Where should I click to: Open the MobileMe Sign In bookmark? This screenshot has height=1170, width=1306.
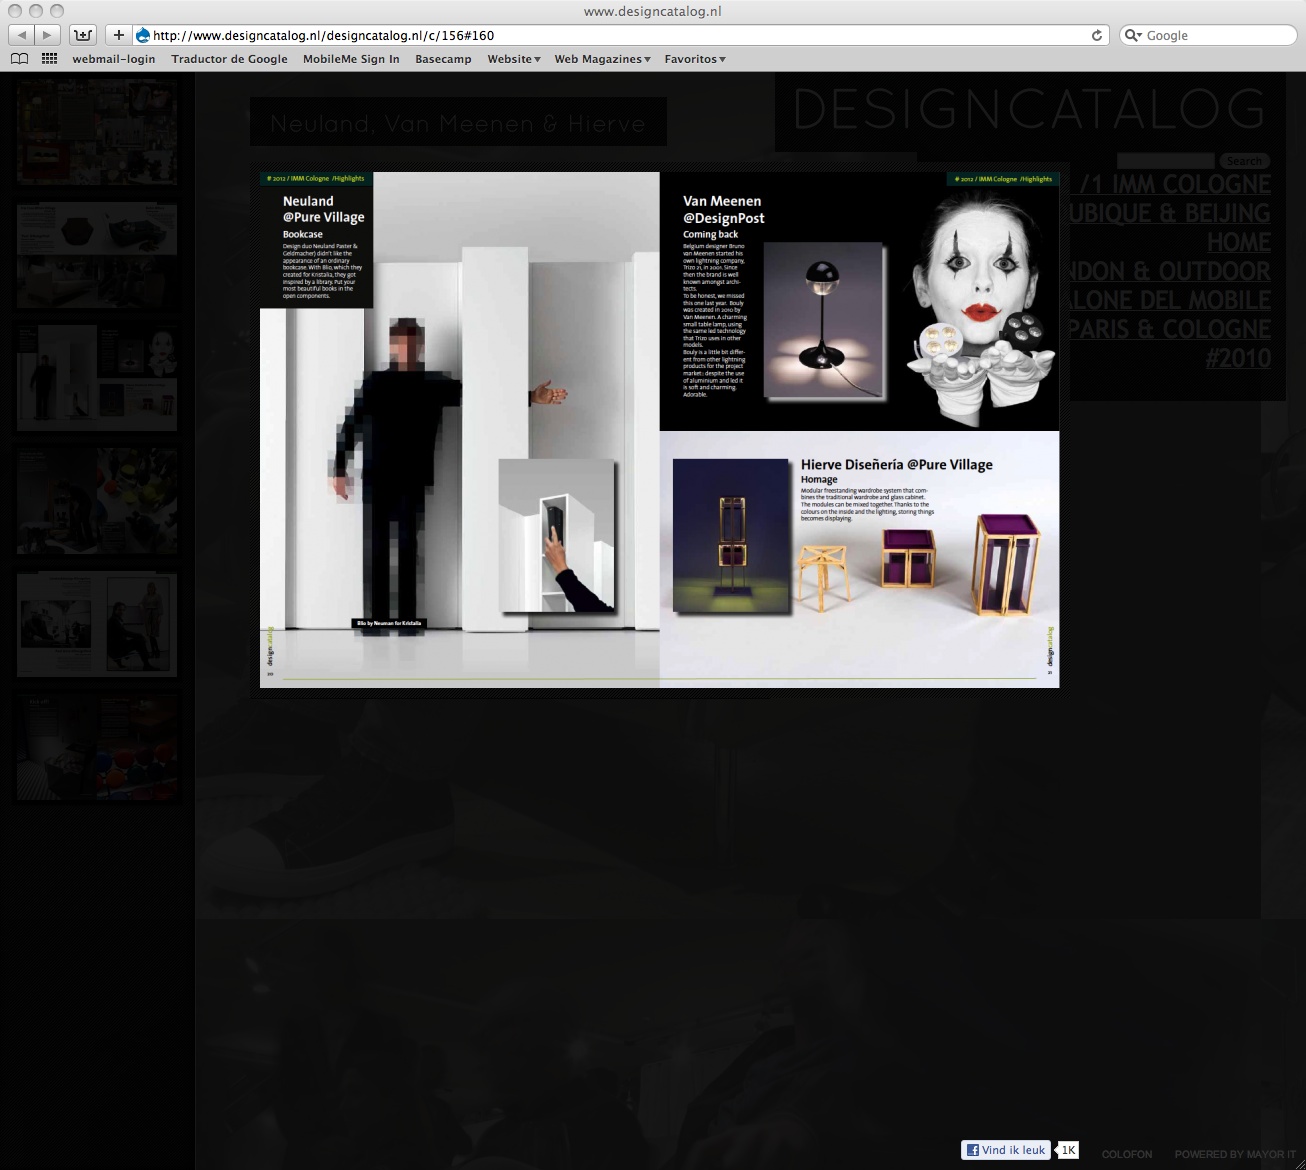(x=351, y=59)
